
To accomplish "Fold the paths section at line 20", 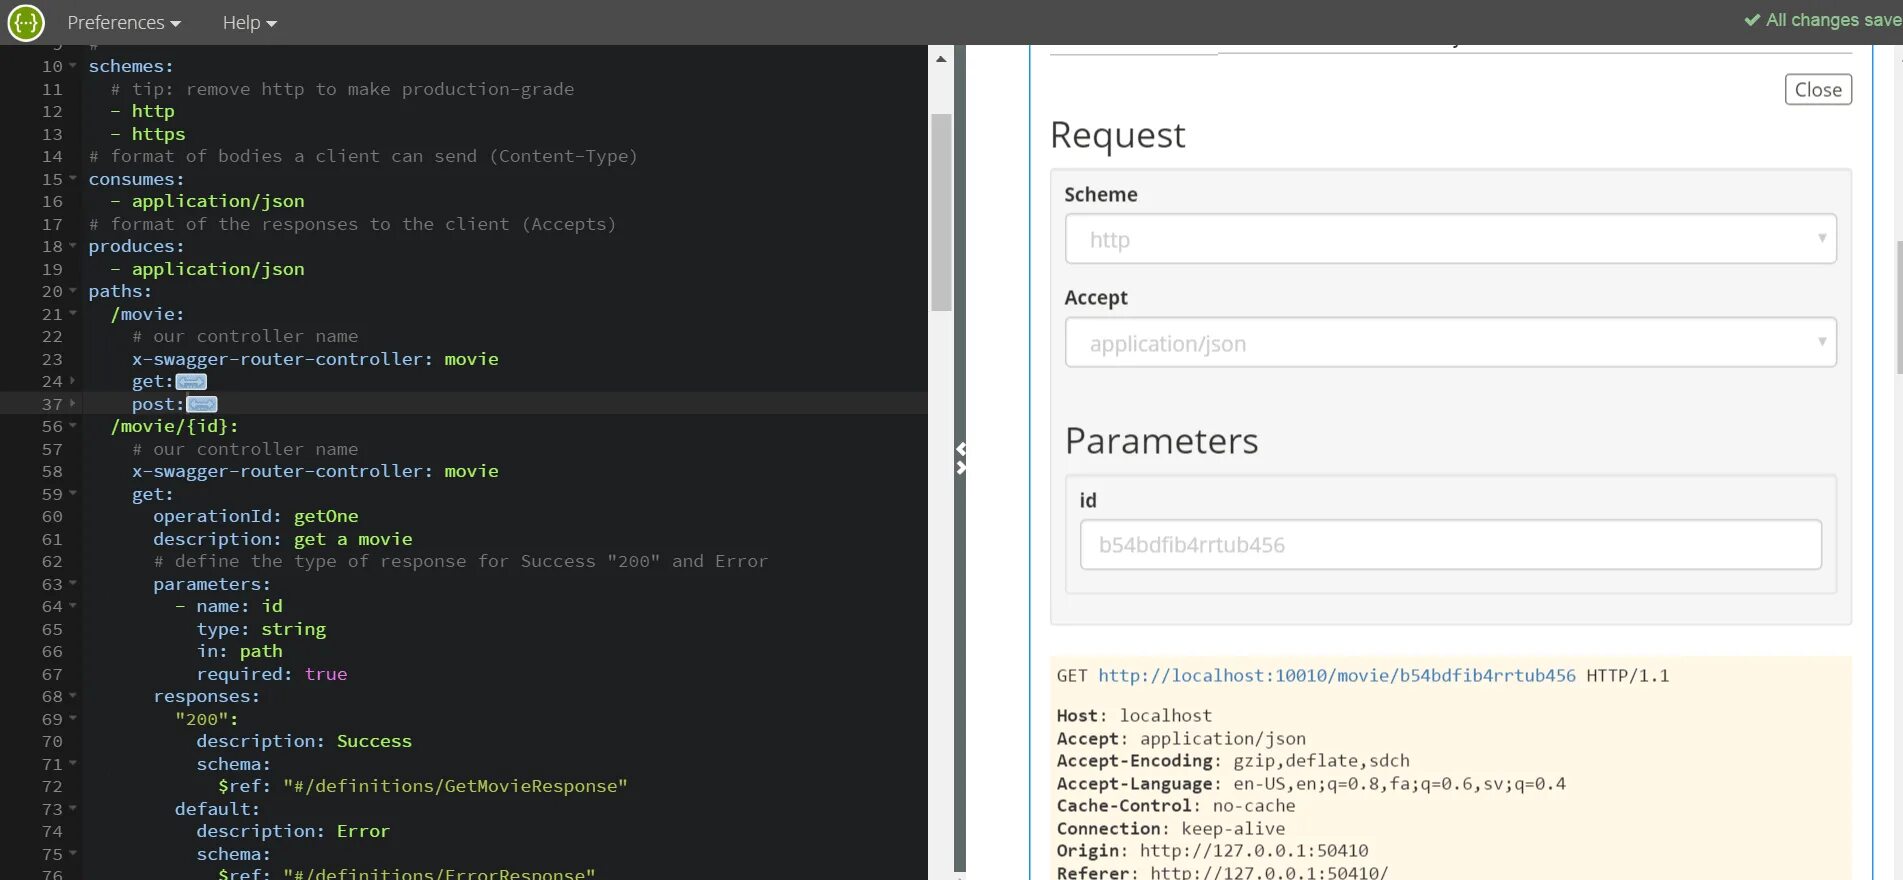I will coord(73,291).
